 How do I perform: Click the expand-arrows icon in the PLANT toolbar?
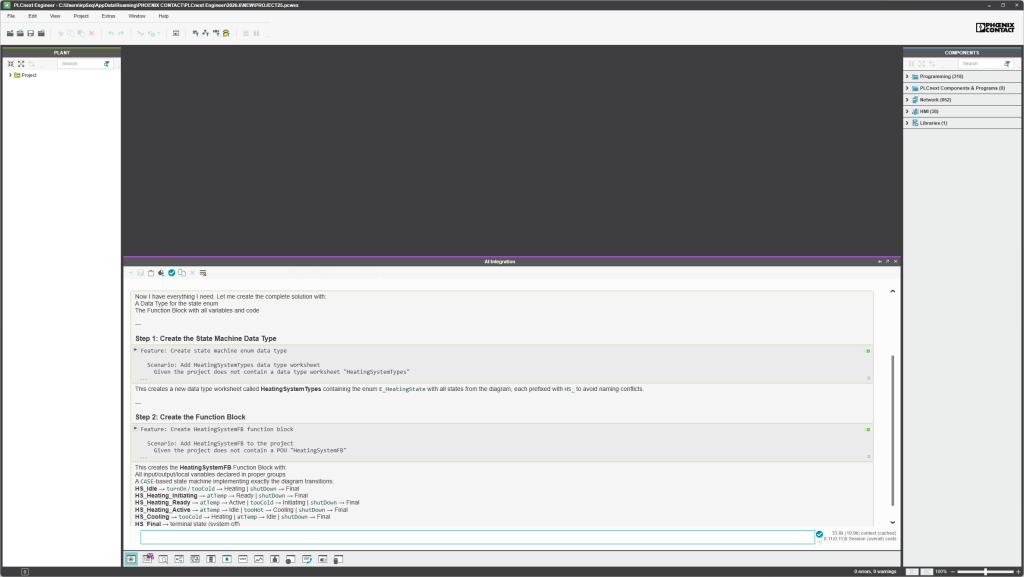point(21,64)
